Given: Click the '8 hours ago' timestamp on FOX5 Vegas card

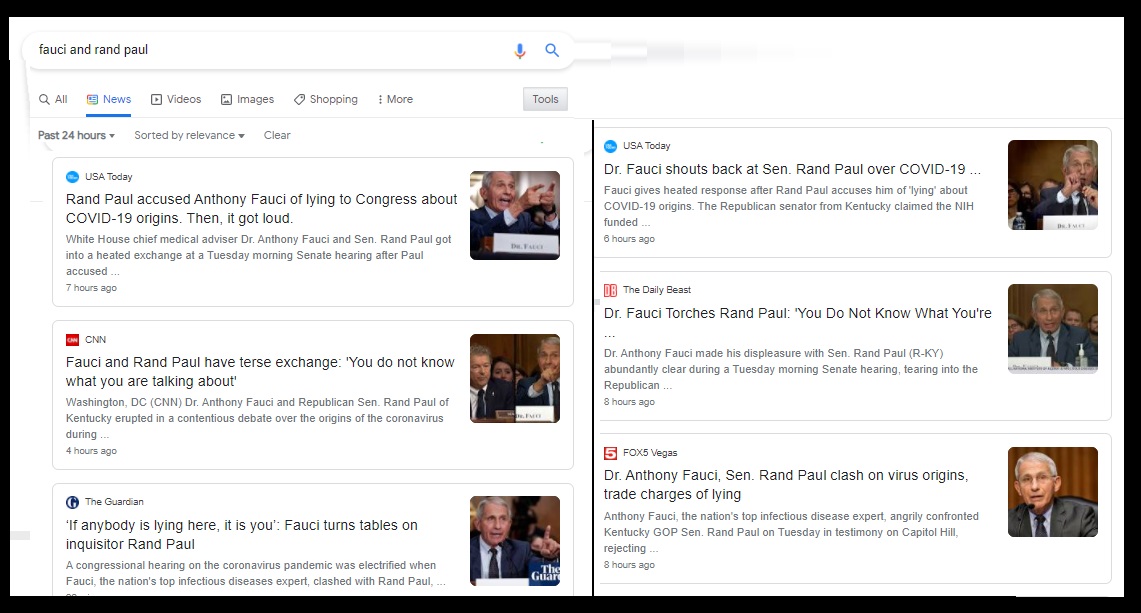Looking at the screenshot, I should coord(629,565).
